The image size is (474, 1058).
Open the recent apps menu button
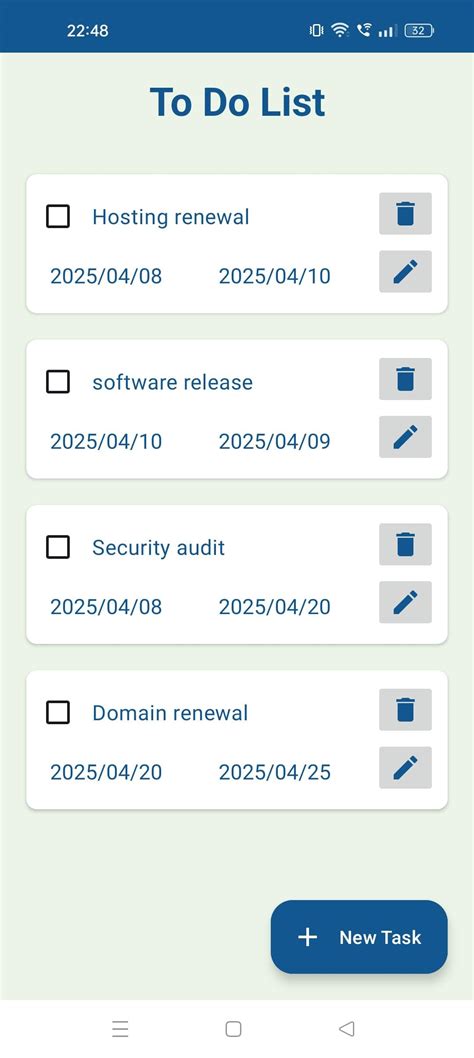[120, 1028]
